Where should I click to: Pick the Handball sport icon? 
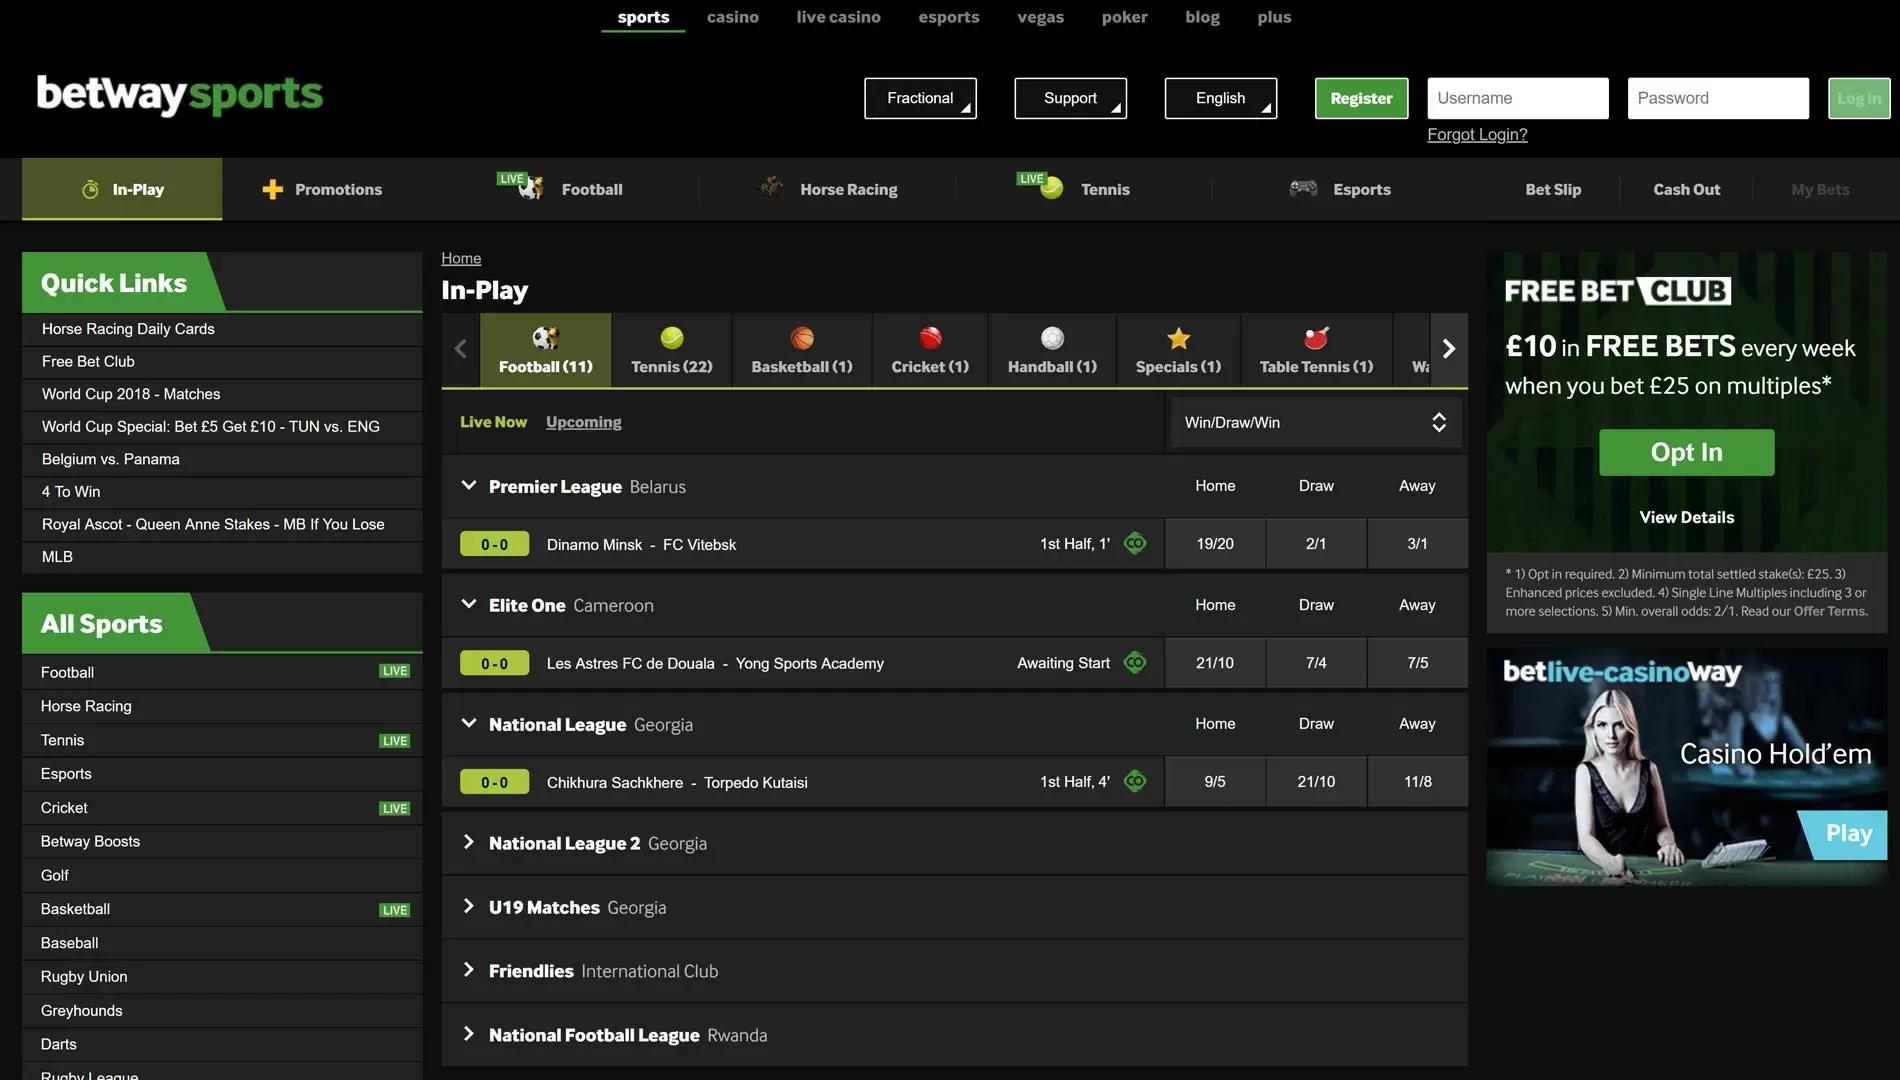pyautogui.click(x=1052, y=338)
